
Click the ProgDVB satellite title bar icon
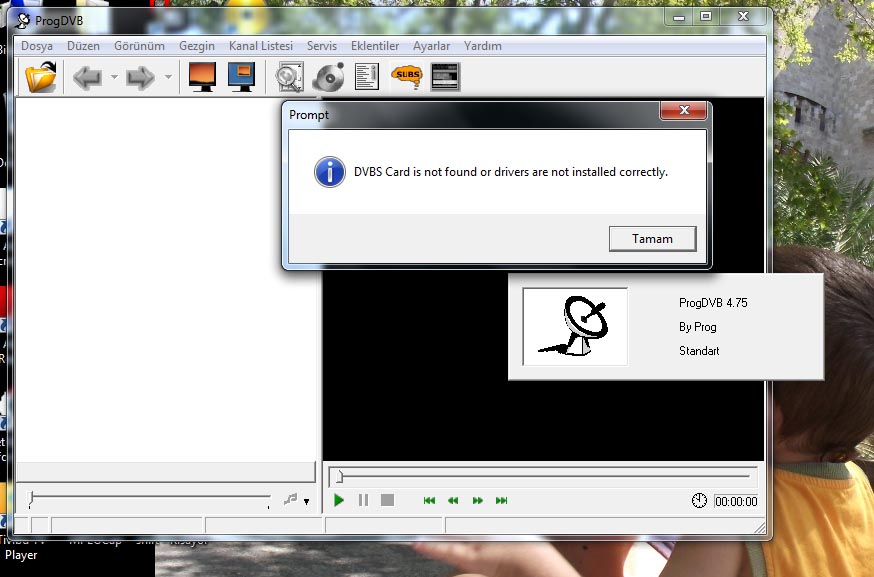coord(22,21)
